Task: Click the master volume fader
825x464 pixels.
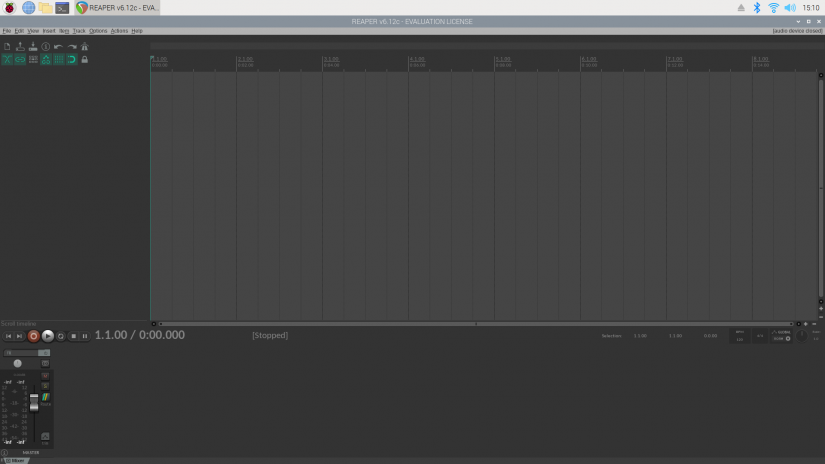Action: coord(34,402)
